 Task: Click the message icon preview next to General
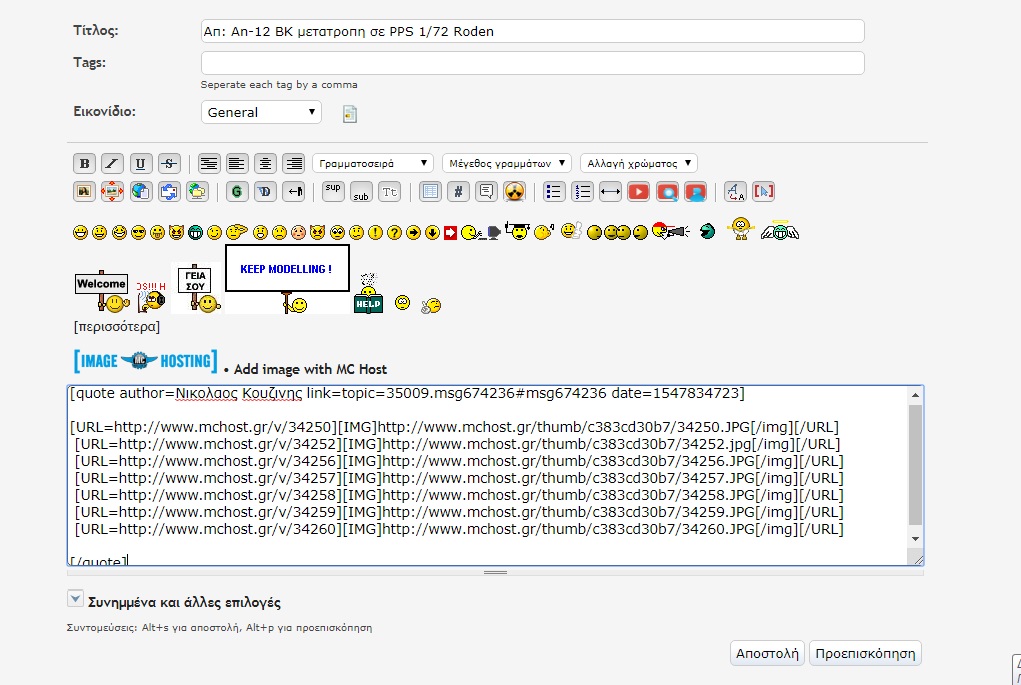(350, 114)
